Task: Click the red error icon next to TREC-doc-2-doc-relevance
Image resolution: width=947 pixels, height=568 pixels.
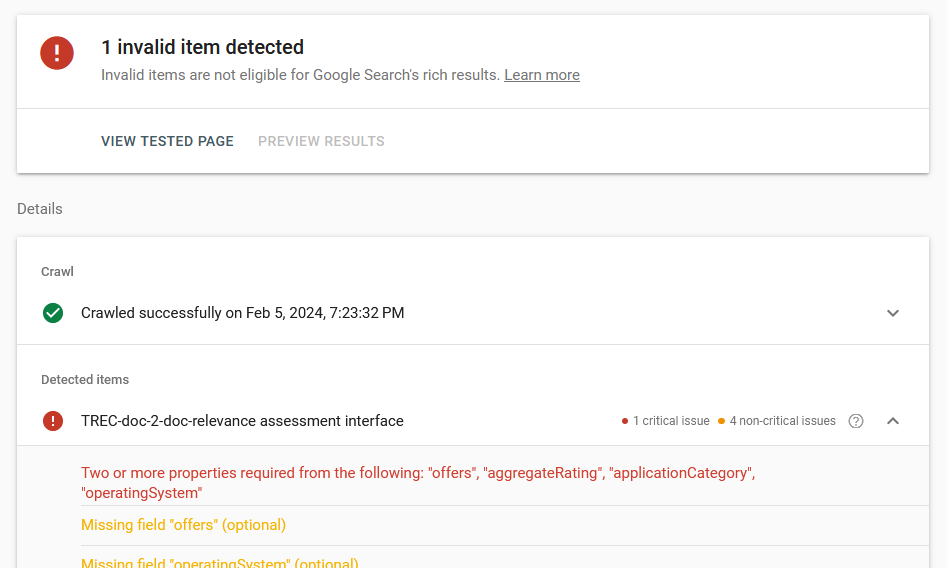Action: click(x=53, y=421)
